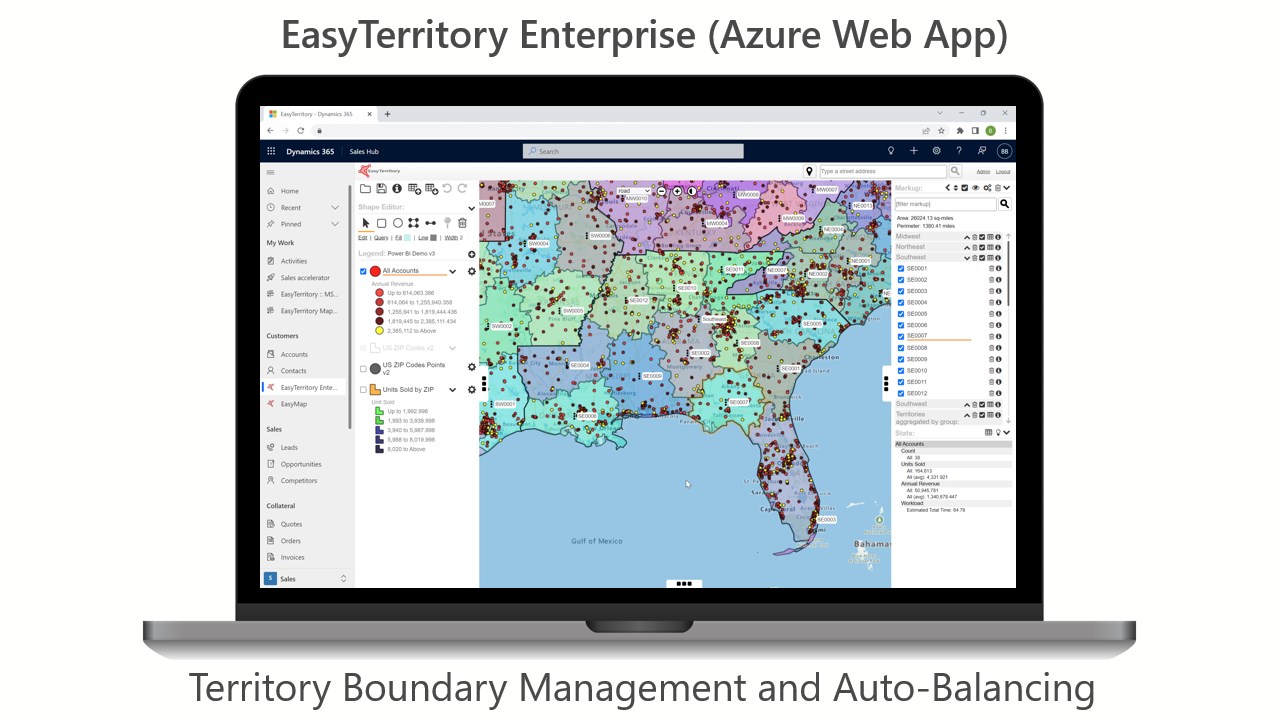1280x720 pixels.
Task: Collapse the Southeast territory group
Action: 967,258
